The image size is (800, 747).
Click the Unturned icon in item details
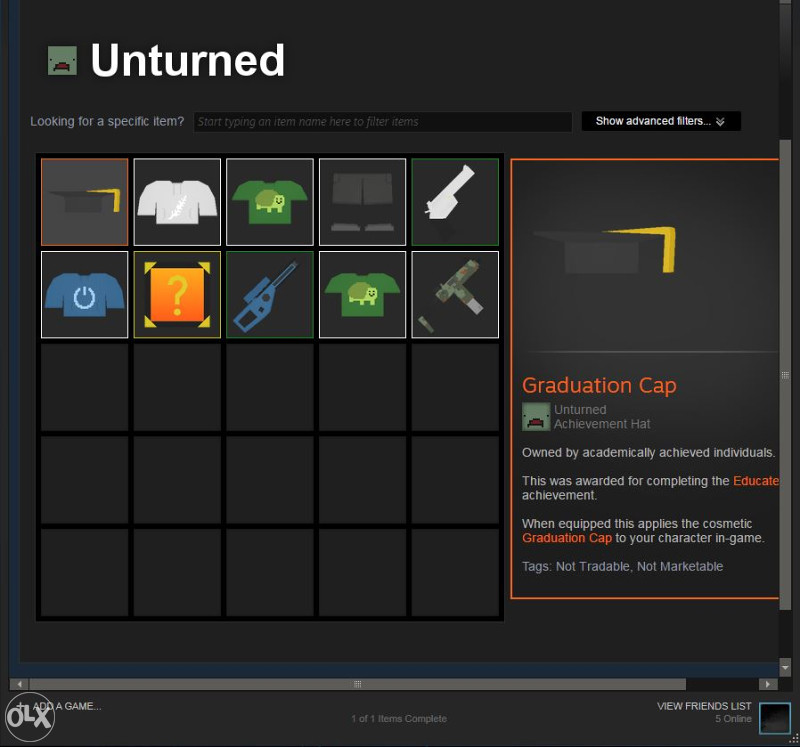coord(536,417)
